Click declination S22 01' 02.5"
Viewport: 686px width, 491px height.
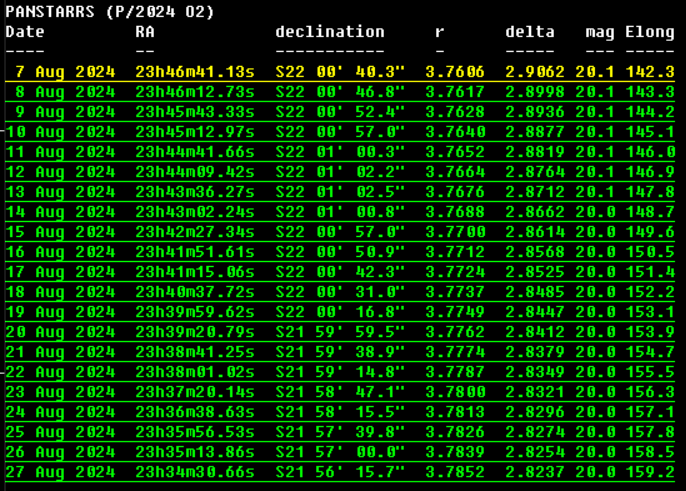pyautogui.click(x=340, y=192)
